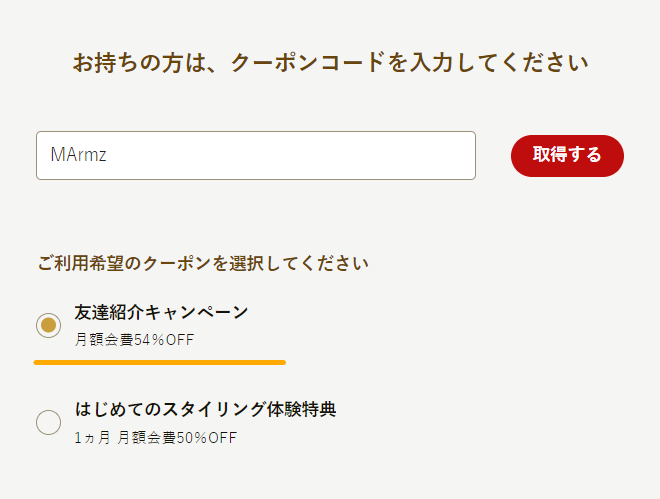Click the 月額会費54%OFF description text

pos(134,340)
